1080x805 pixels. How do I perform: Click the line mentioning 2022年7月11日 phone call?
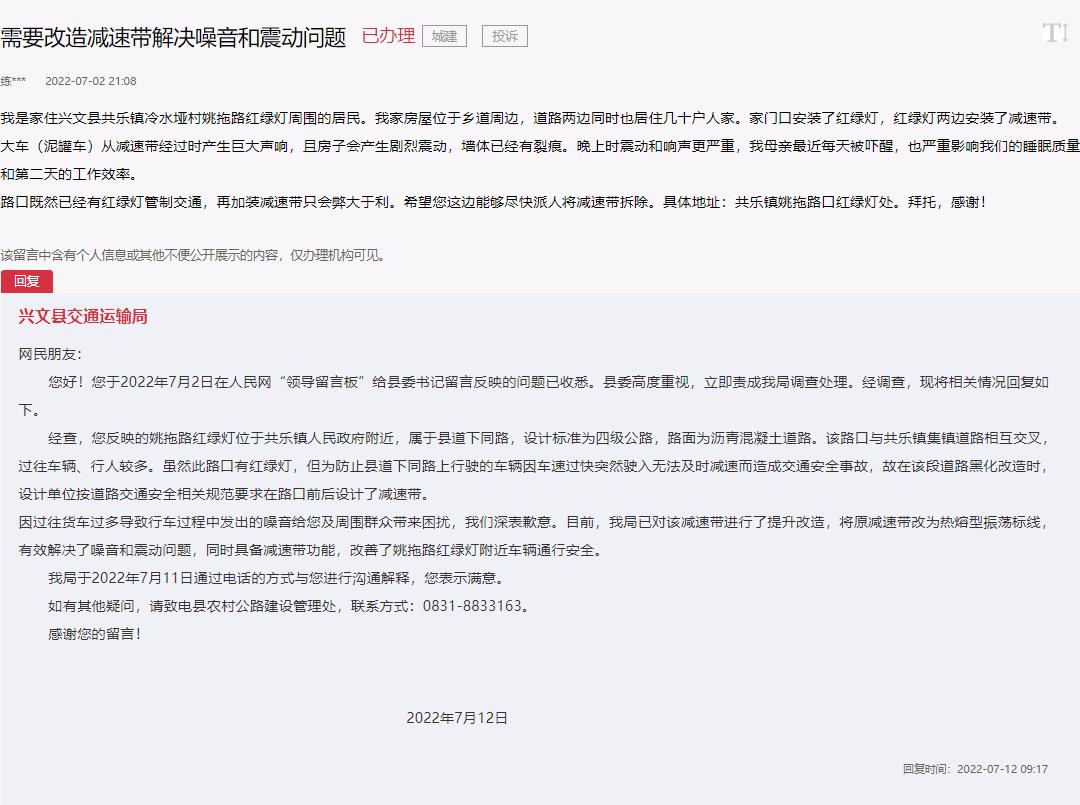pyautogui.click(x=275, y=578)
